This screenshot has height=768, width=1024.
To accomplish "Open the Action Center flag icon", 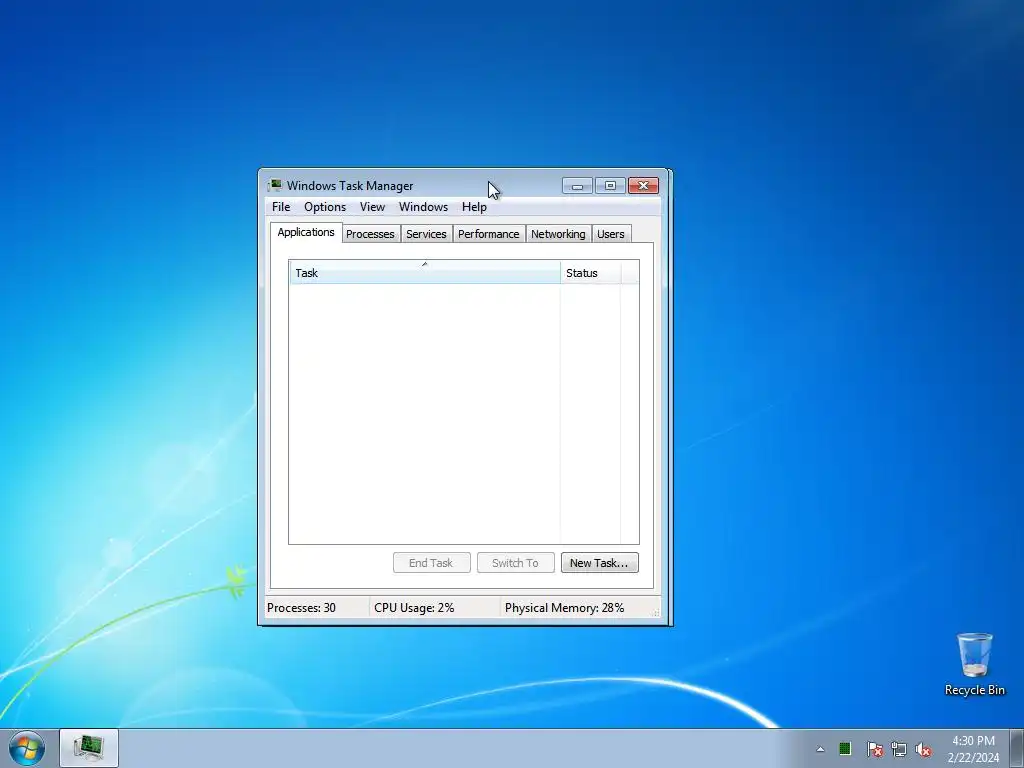I will (x=874, y=749).
